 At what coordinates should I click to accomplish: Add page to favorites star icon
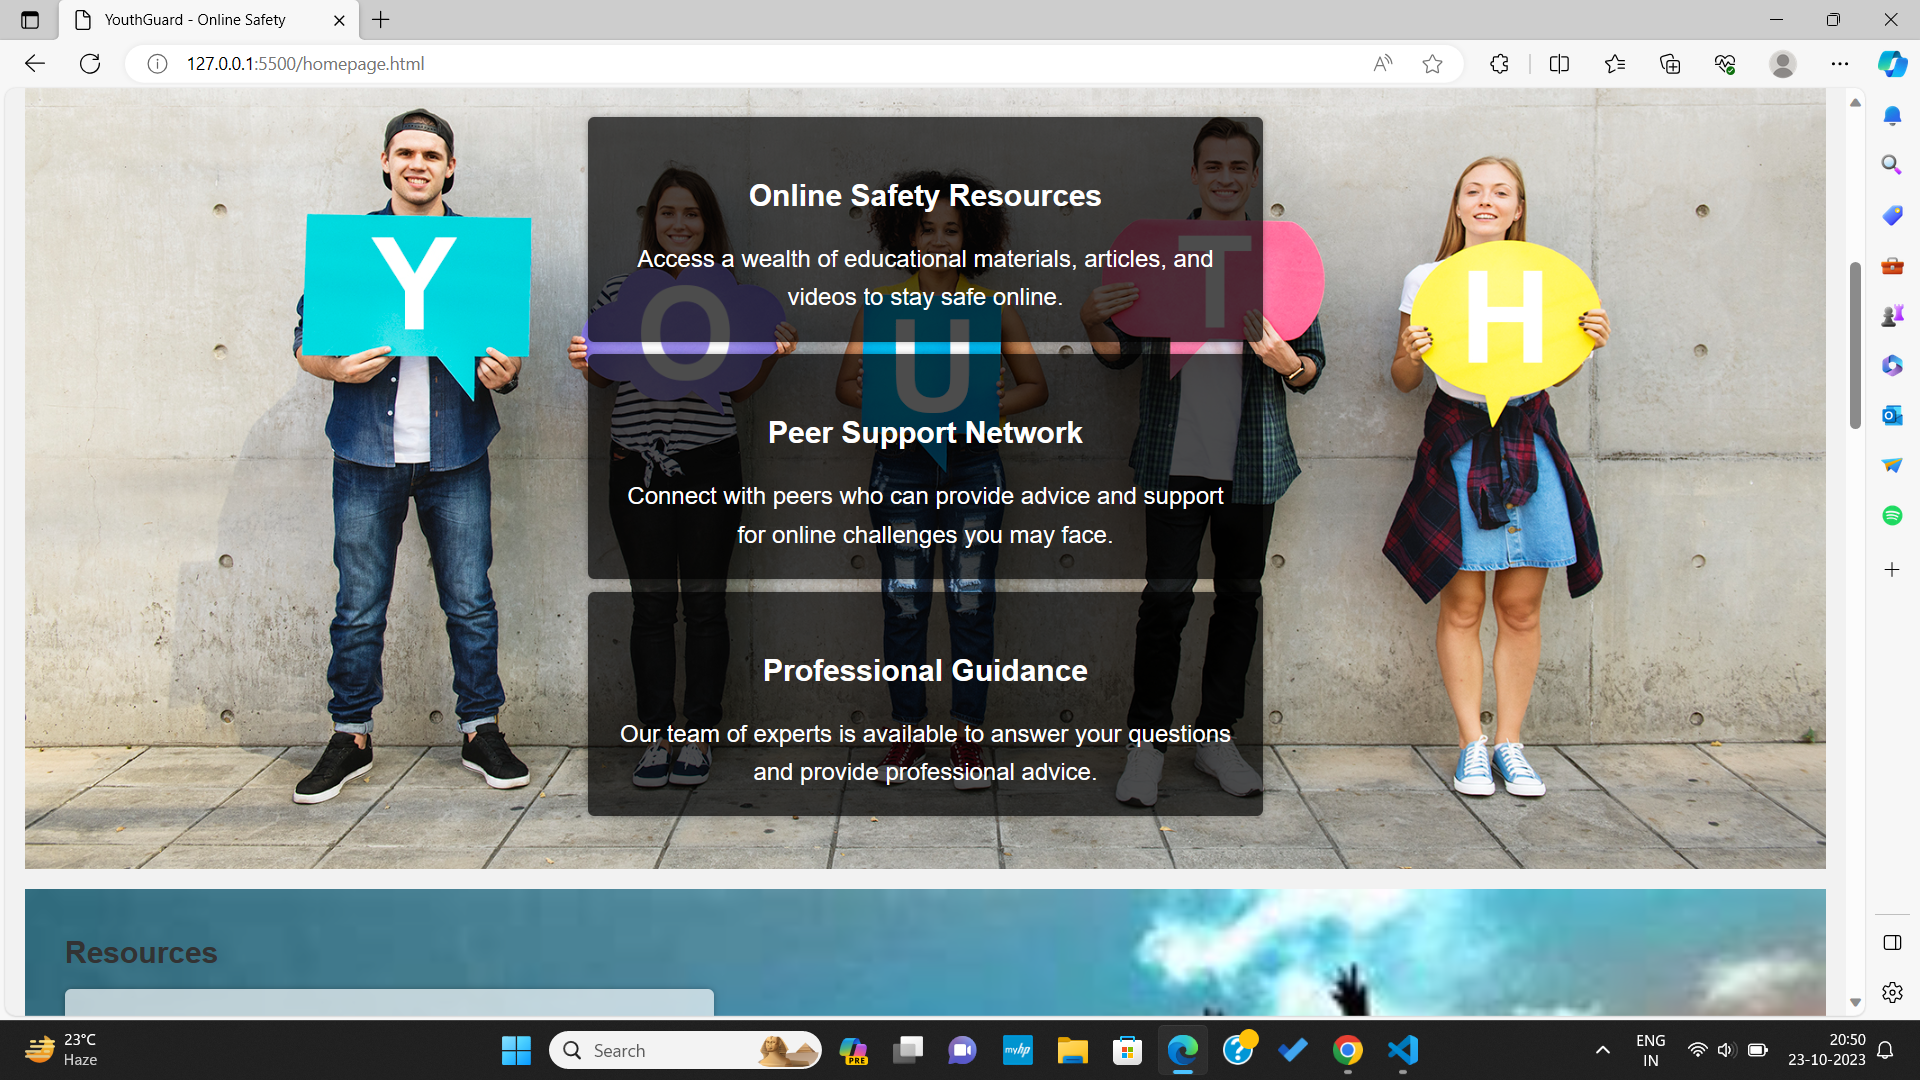pyautogui.click(x=1432, y=64)
